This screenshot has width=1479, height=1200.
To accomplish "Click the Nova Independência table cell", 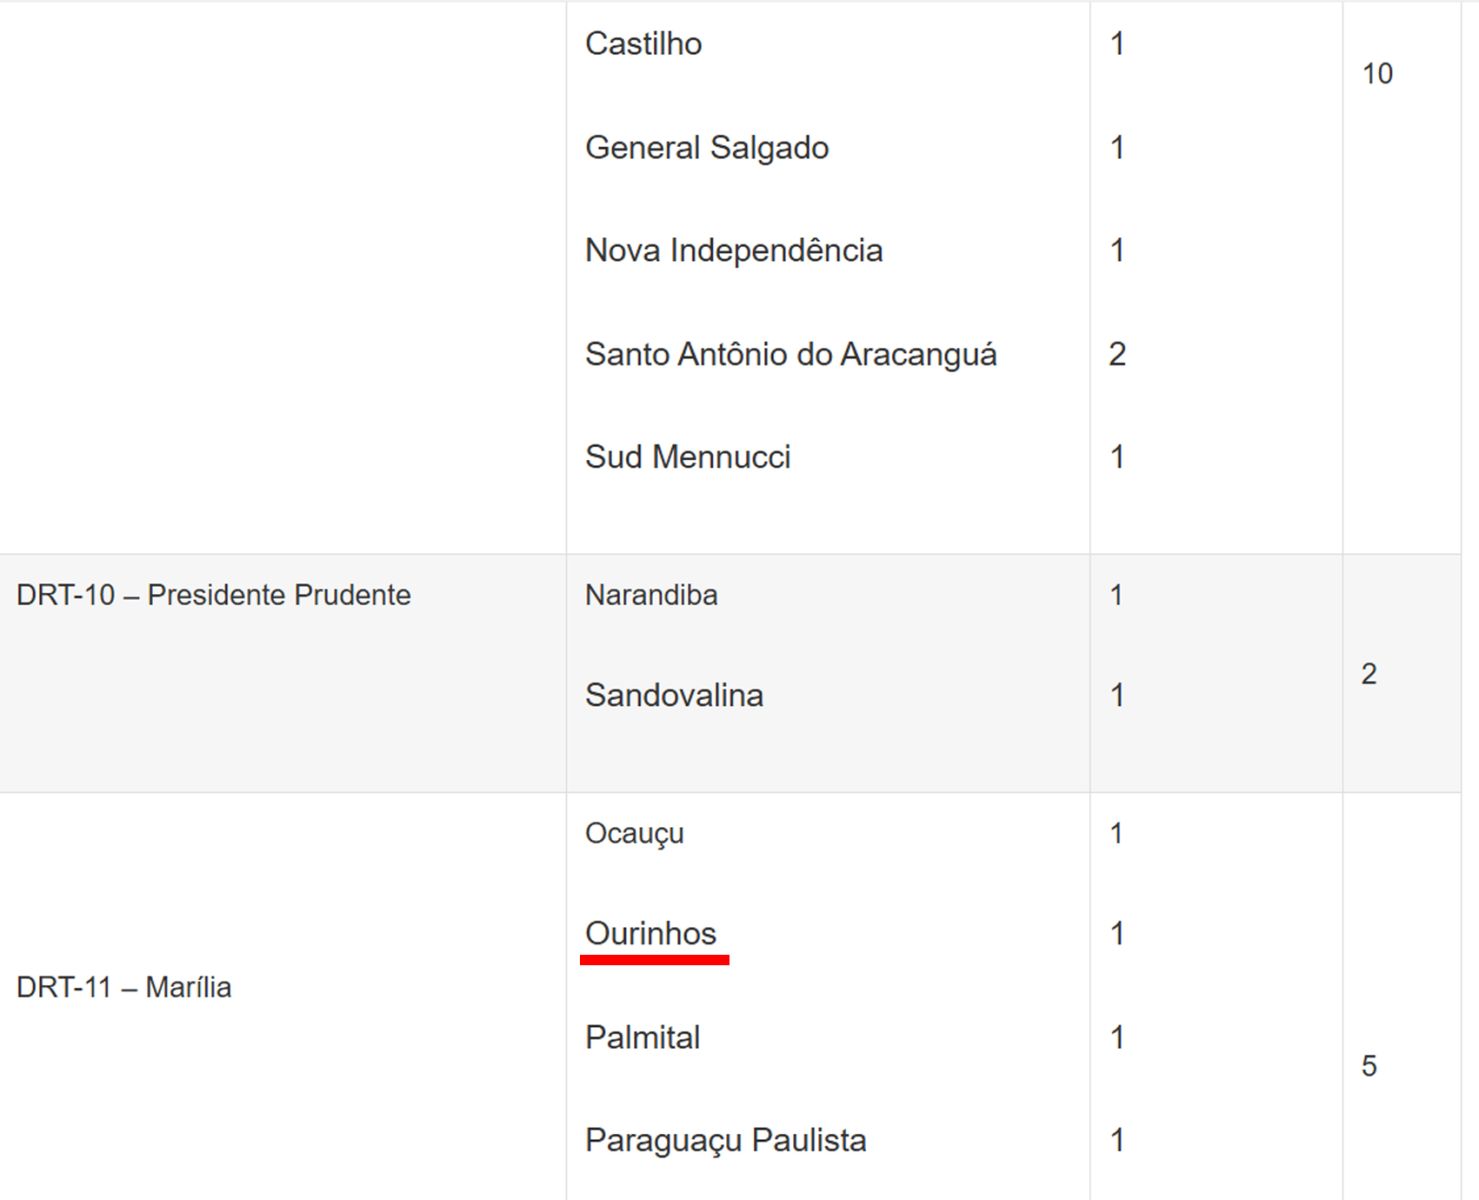I will (x=733, y=251).
